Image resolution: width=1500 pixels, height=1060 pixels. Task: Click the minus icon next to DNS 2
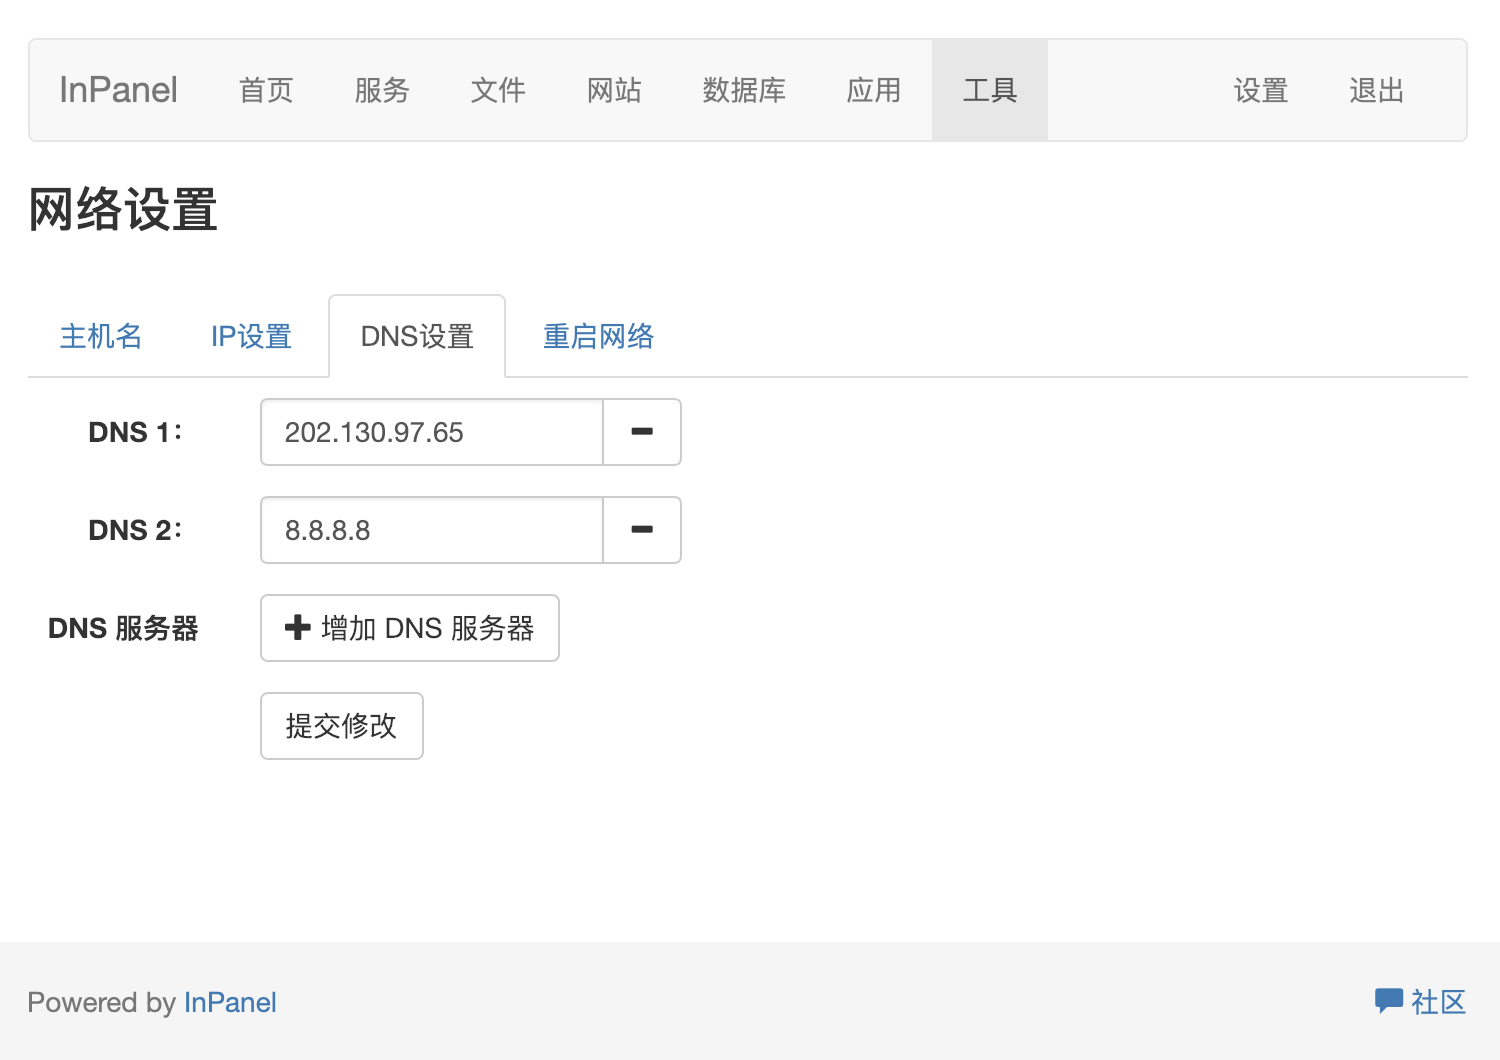pos(641,530)
